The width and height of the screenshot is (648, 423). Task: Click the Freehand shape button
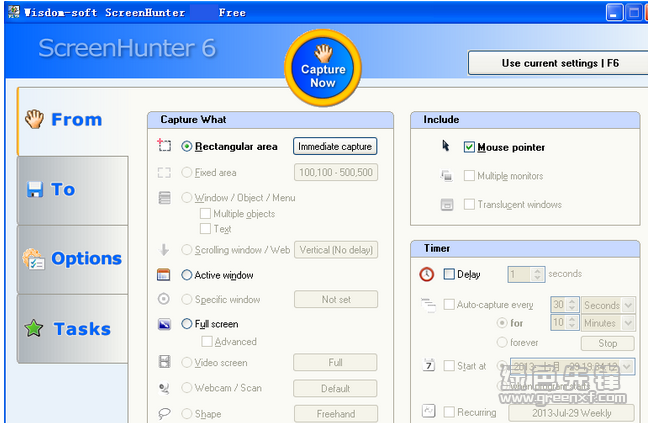(x=336, y=414)
